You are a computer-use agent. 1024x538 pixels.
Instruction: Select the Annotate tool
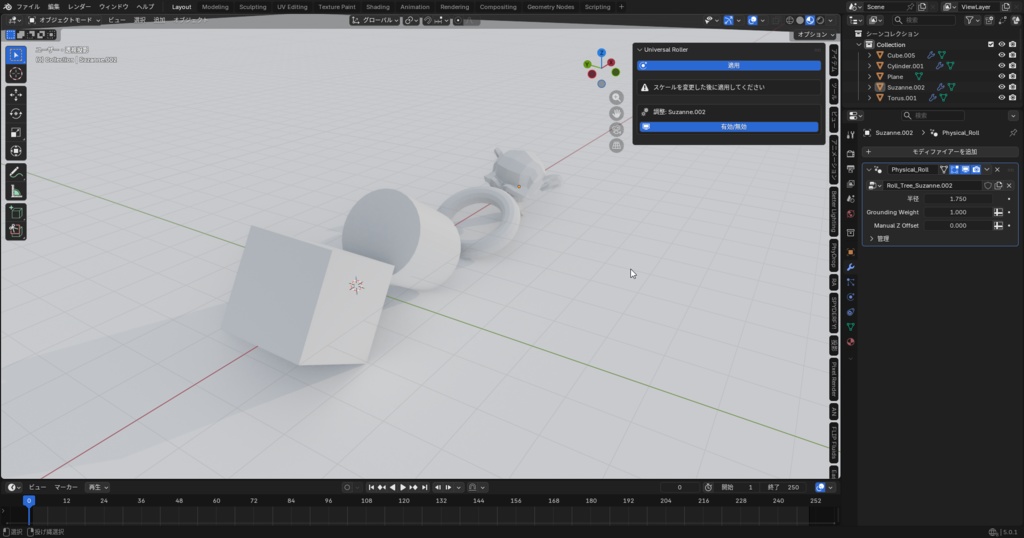[x=16, y=172]
